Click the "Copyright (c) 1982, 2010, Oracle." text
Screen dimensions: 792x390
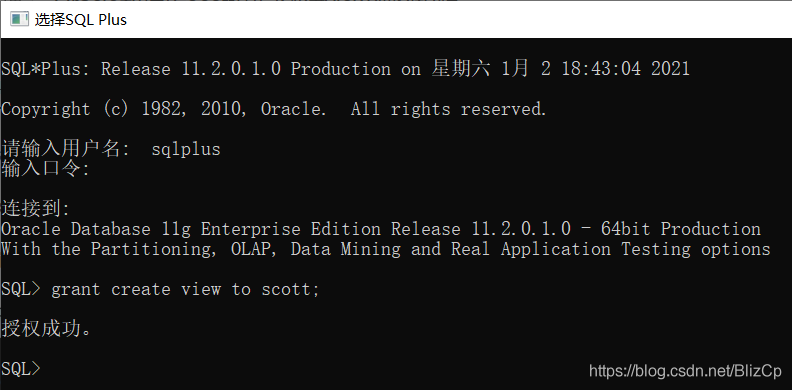[x=164, y=109]
